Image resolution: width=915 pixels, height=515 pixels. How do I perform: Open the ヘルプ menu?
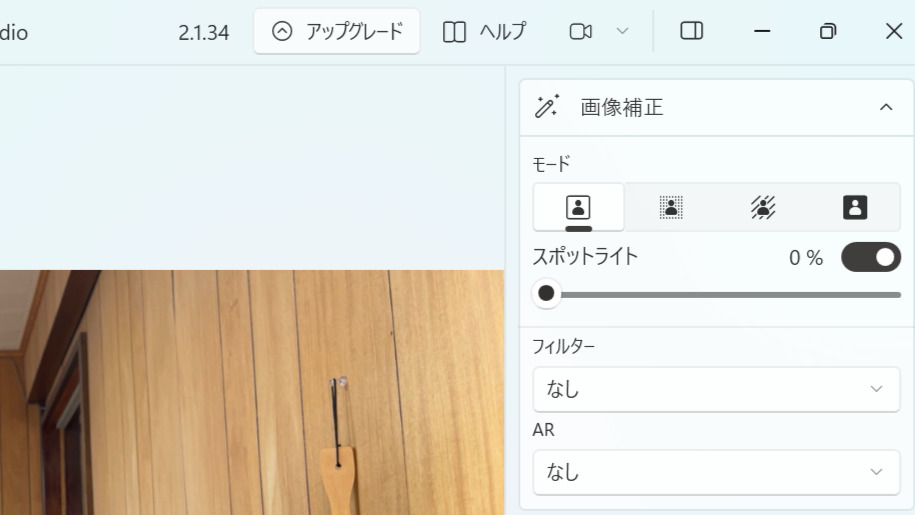click(x=484, y=32)
